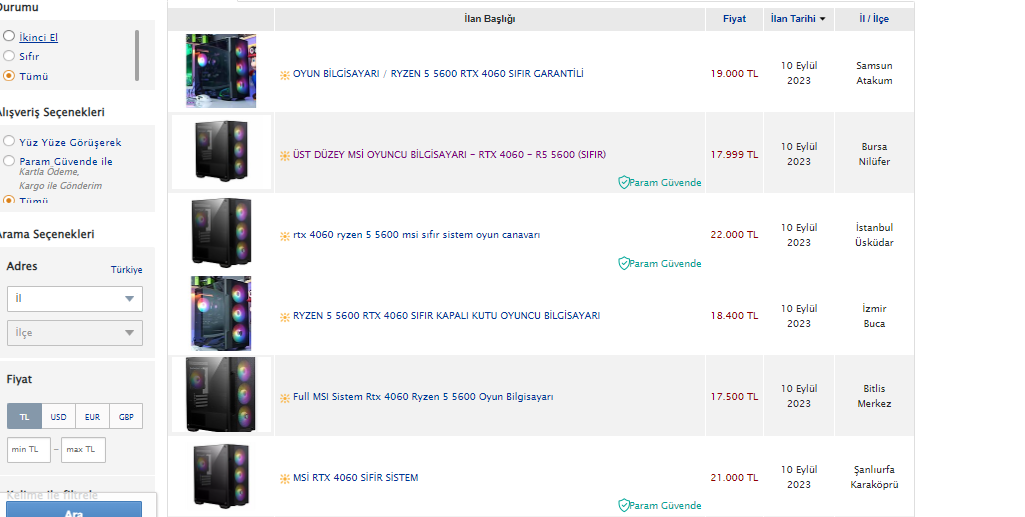Open the İl province dropdown
This screenshot has height=517, width=1025.
click(x=75, y=299)
